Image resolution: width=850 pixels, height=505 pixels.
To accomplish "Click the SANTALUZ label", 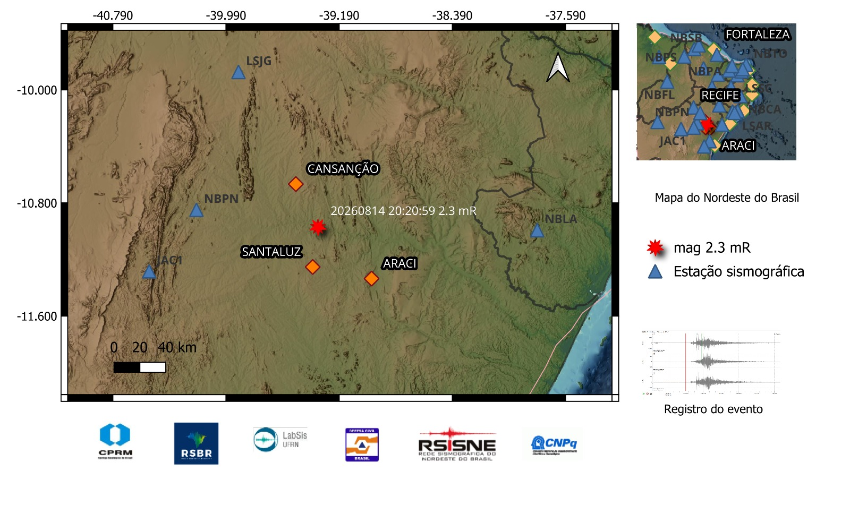I will (x=272, y=252).
